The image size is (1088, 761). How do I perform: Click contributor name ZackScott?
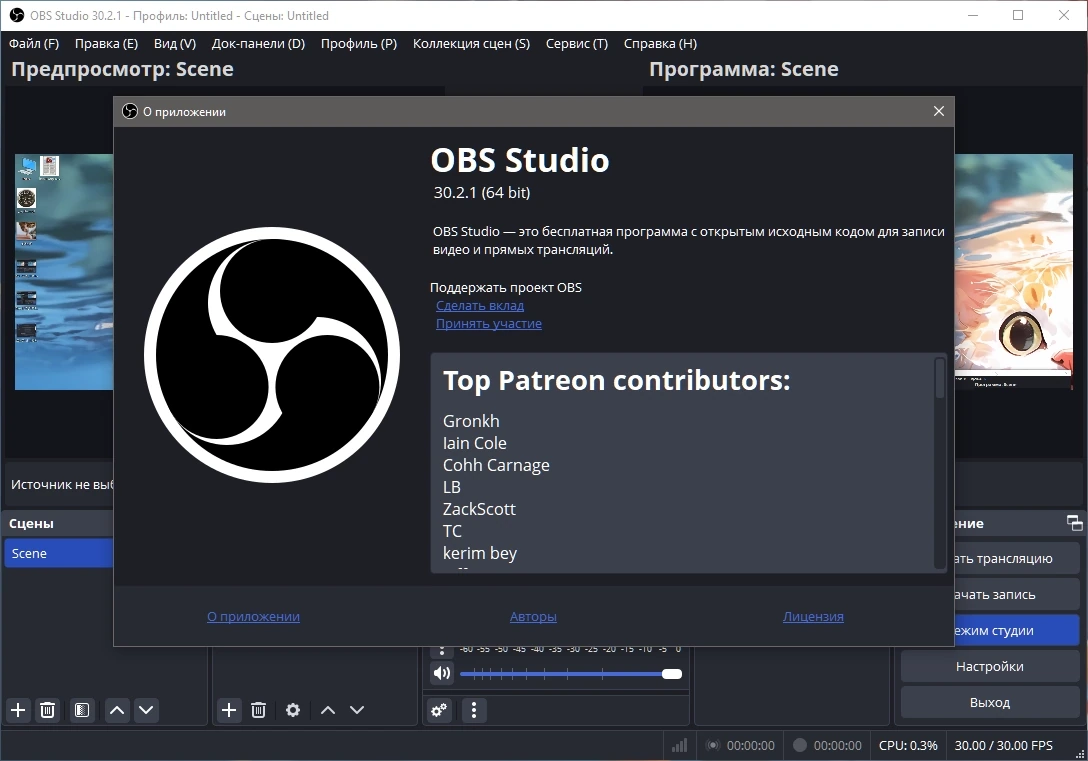pyautogui.click(x=479, y=509)
